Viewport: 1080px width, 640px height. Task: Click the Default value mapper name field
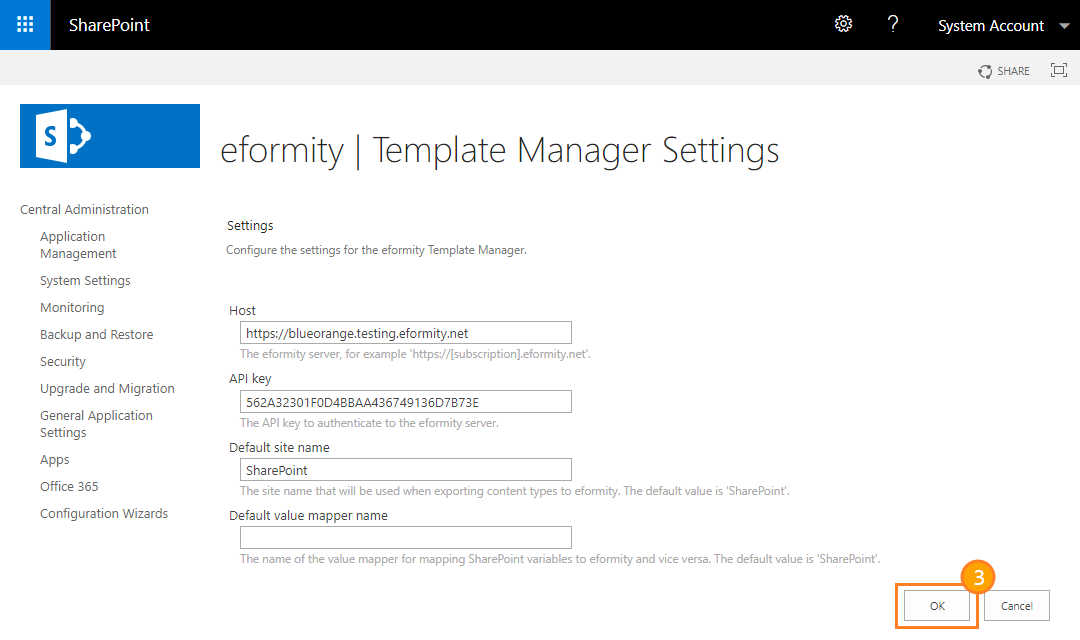coord(406,537)
